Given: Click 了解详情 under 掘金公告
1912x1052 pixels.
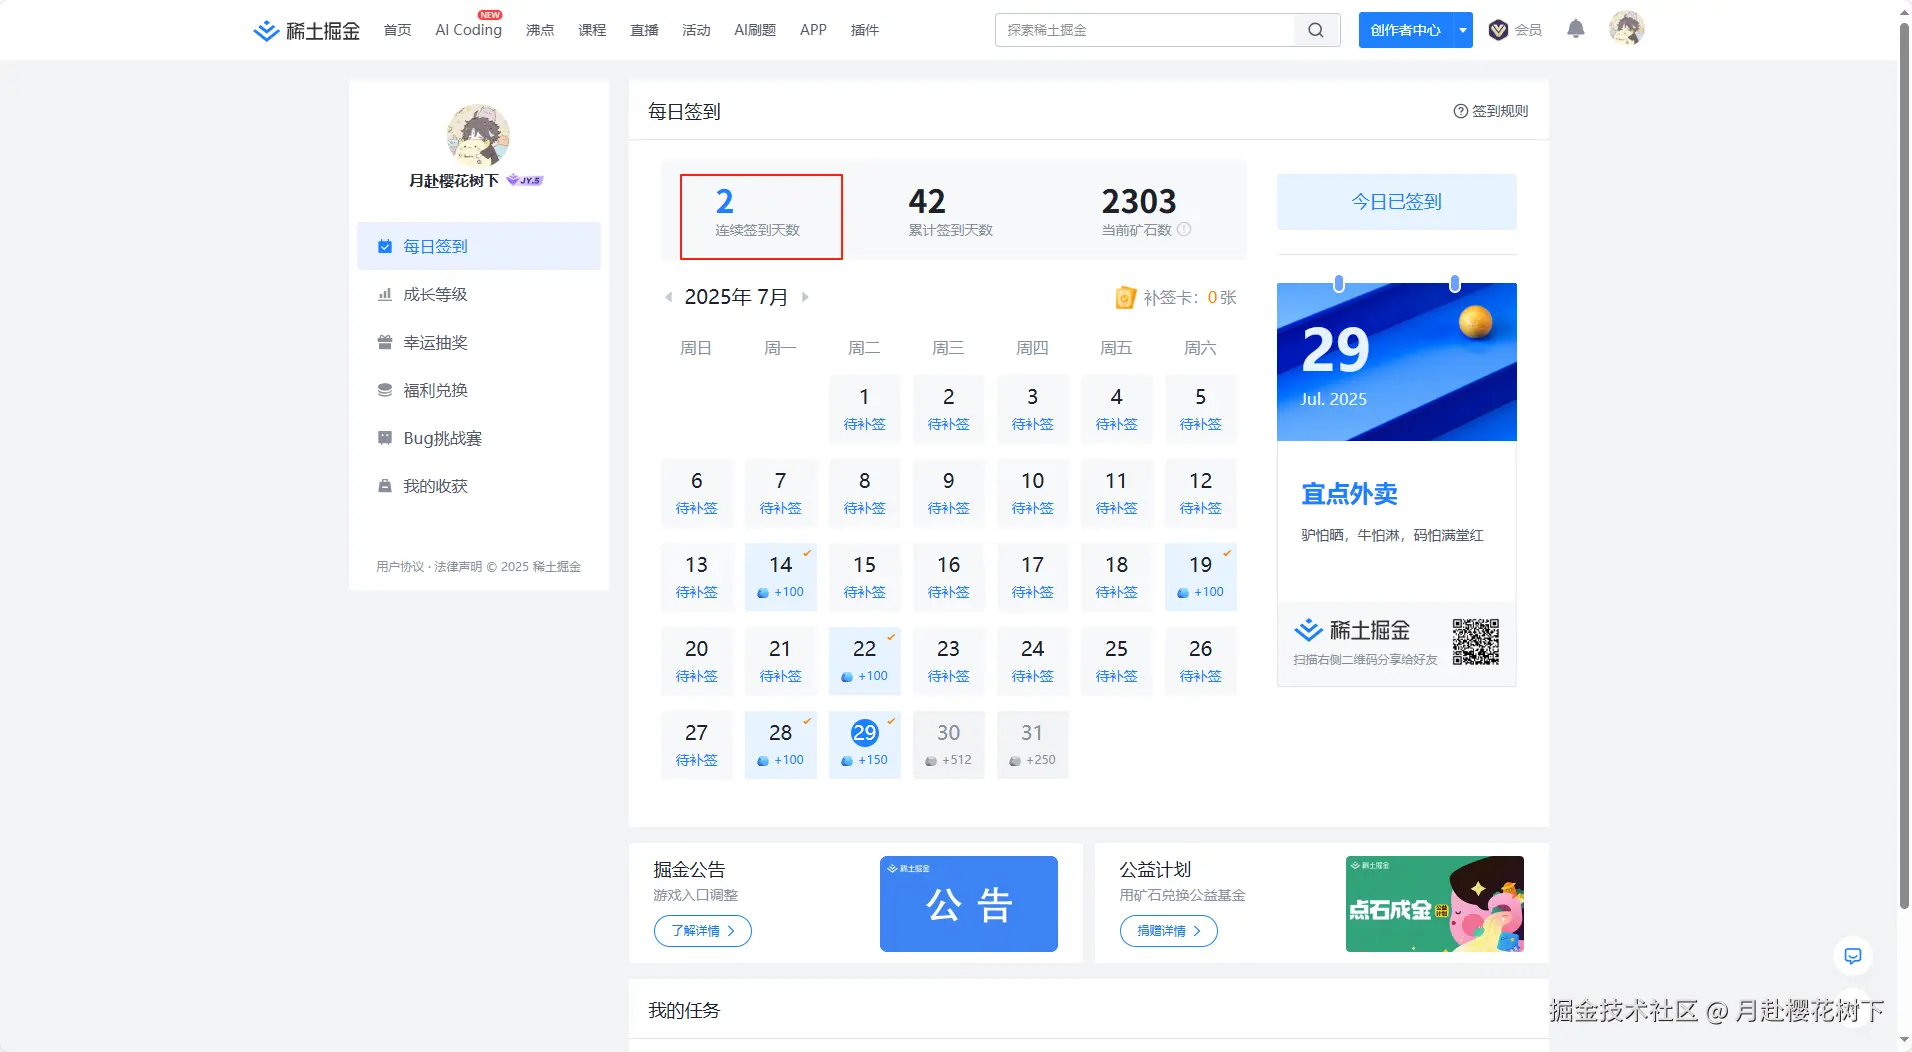Looking at the screenshot, I should 702,931.
